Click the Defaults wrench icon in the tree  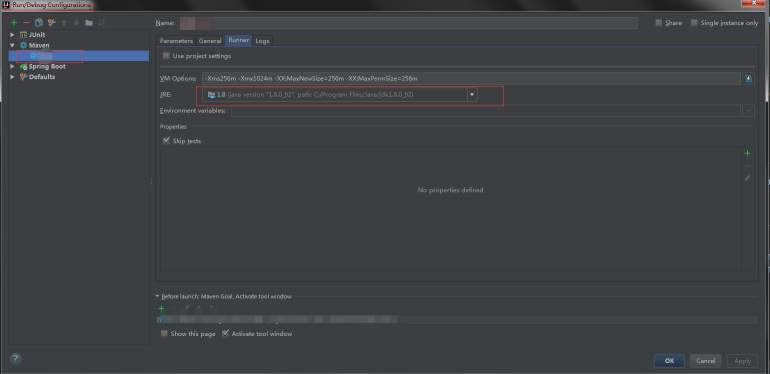pos(23,77)
